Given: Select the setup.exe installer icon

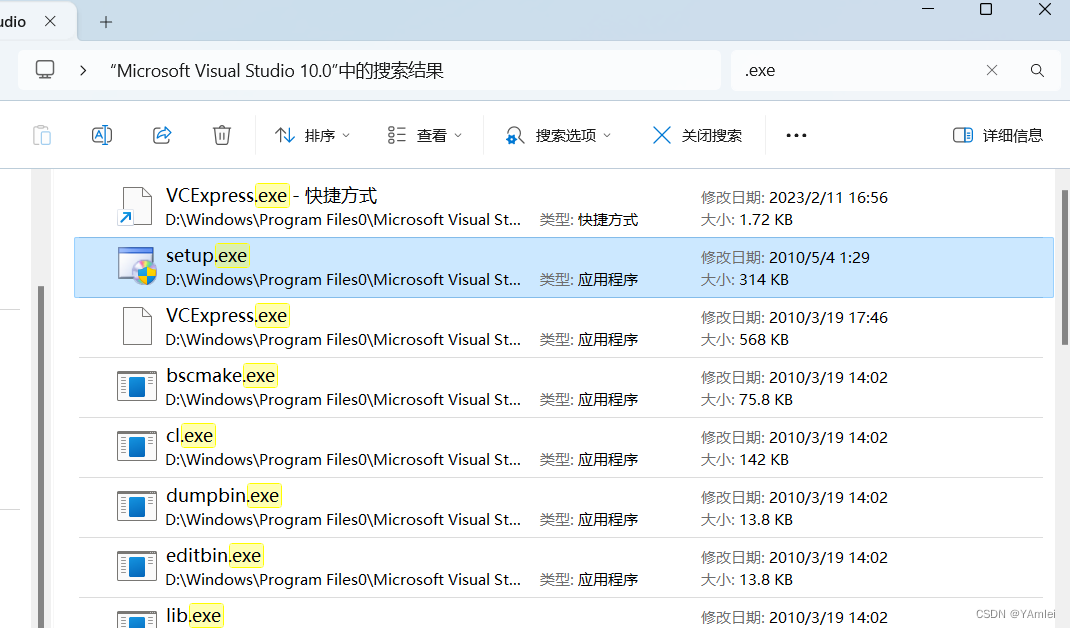Looking at the screenshot, I should click(136, 266).
